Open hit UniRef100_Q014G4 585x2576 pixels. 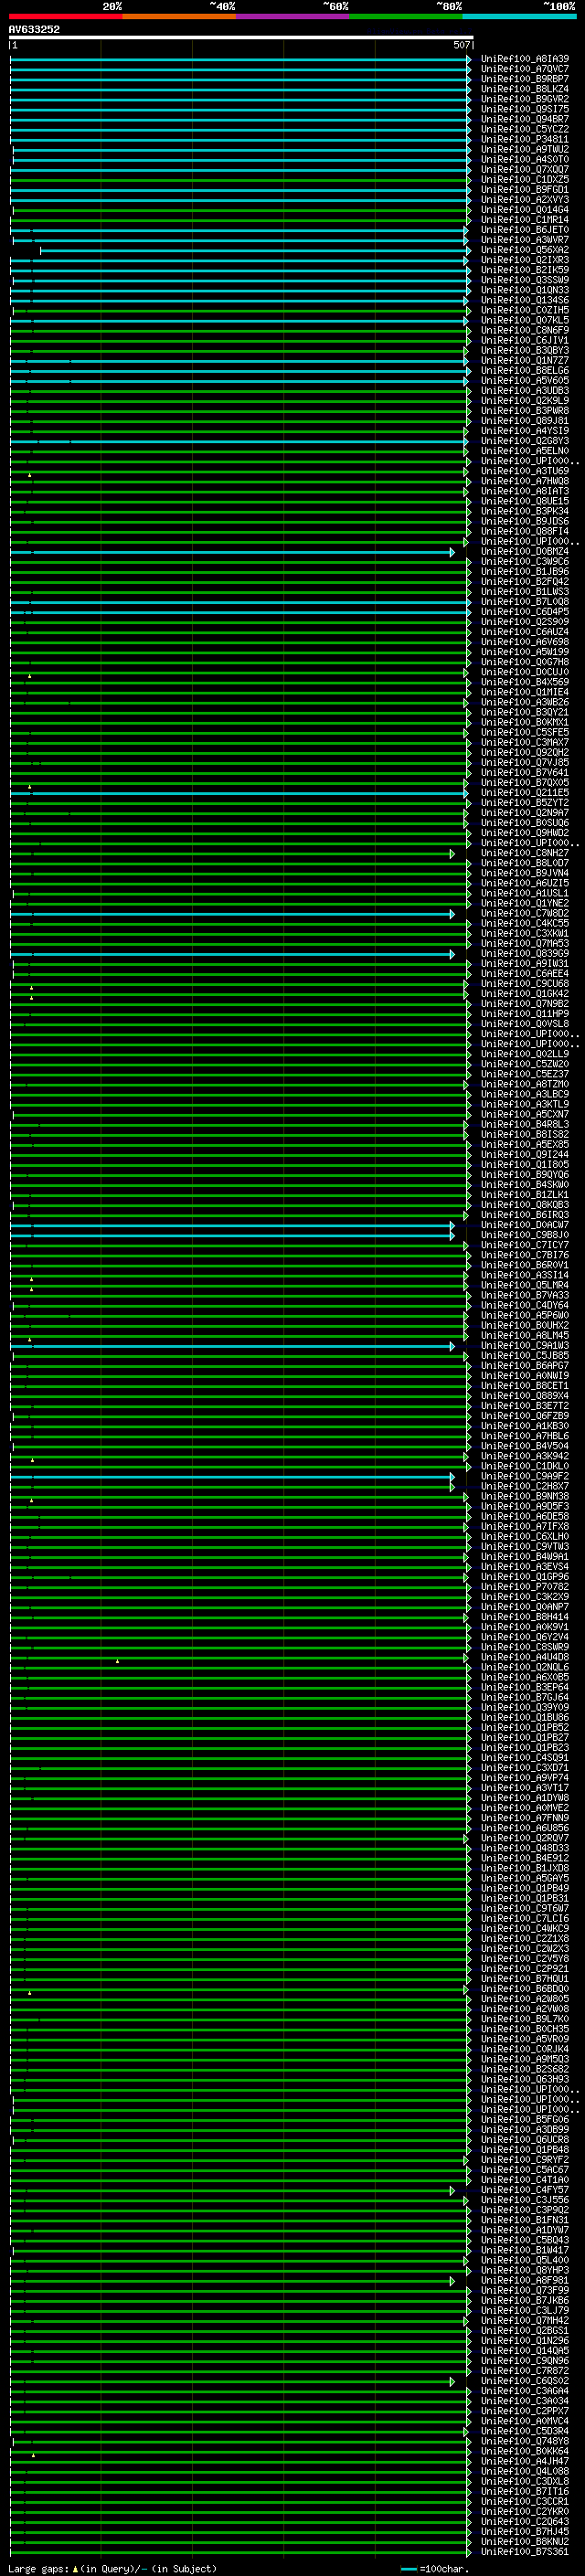[x=525, y=210]
